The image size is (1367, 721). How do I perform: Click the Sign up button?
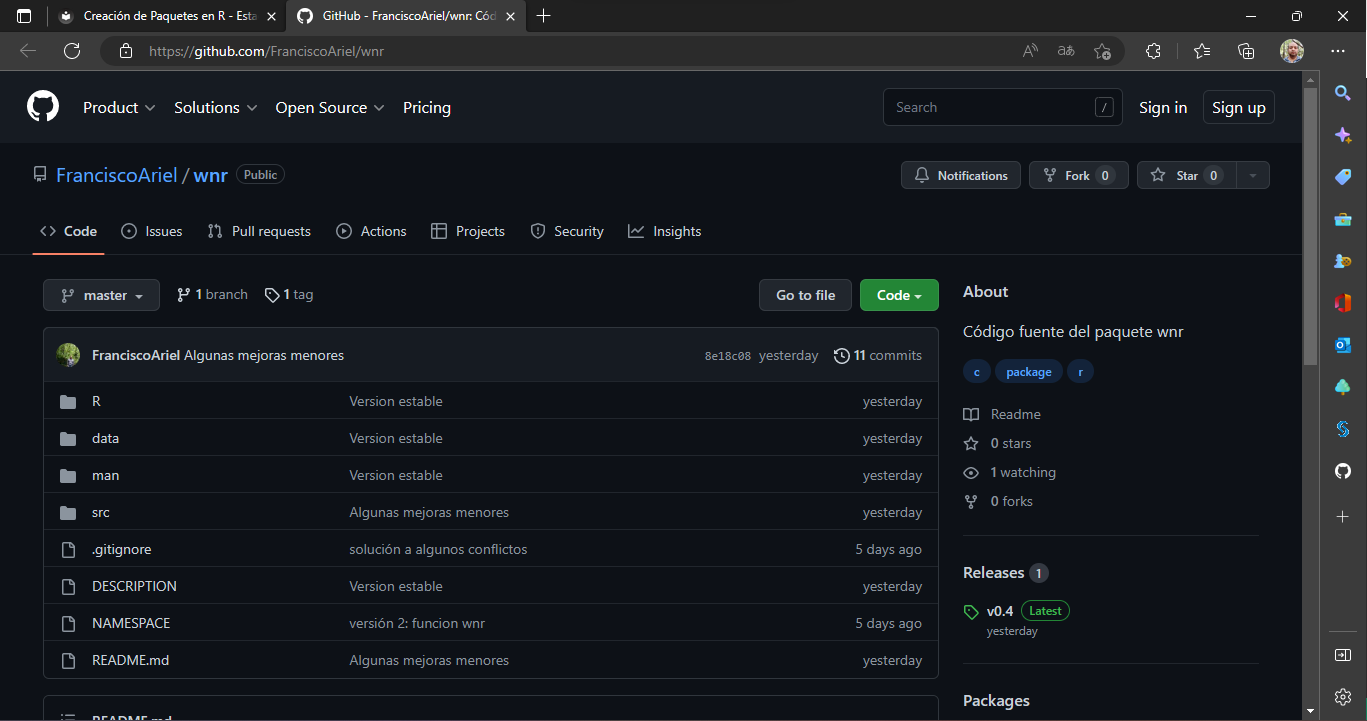point(1239,107)
